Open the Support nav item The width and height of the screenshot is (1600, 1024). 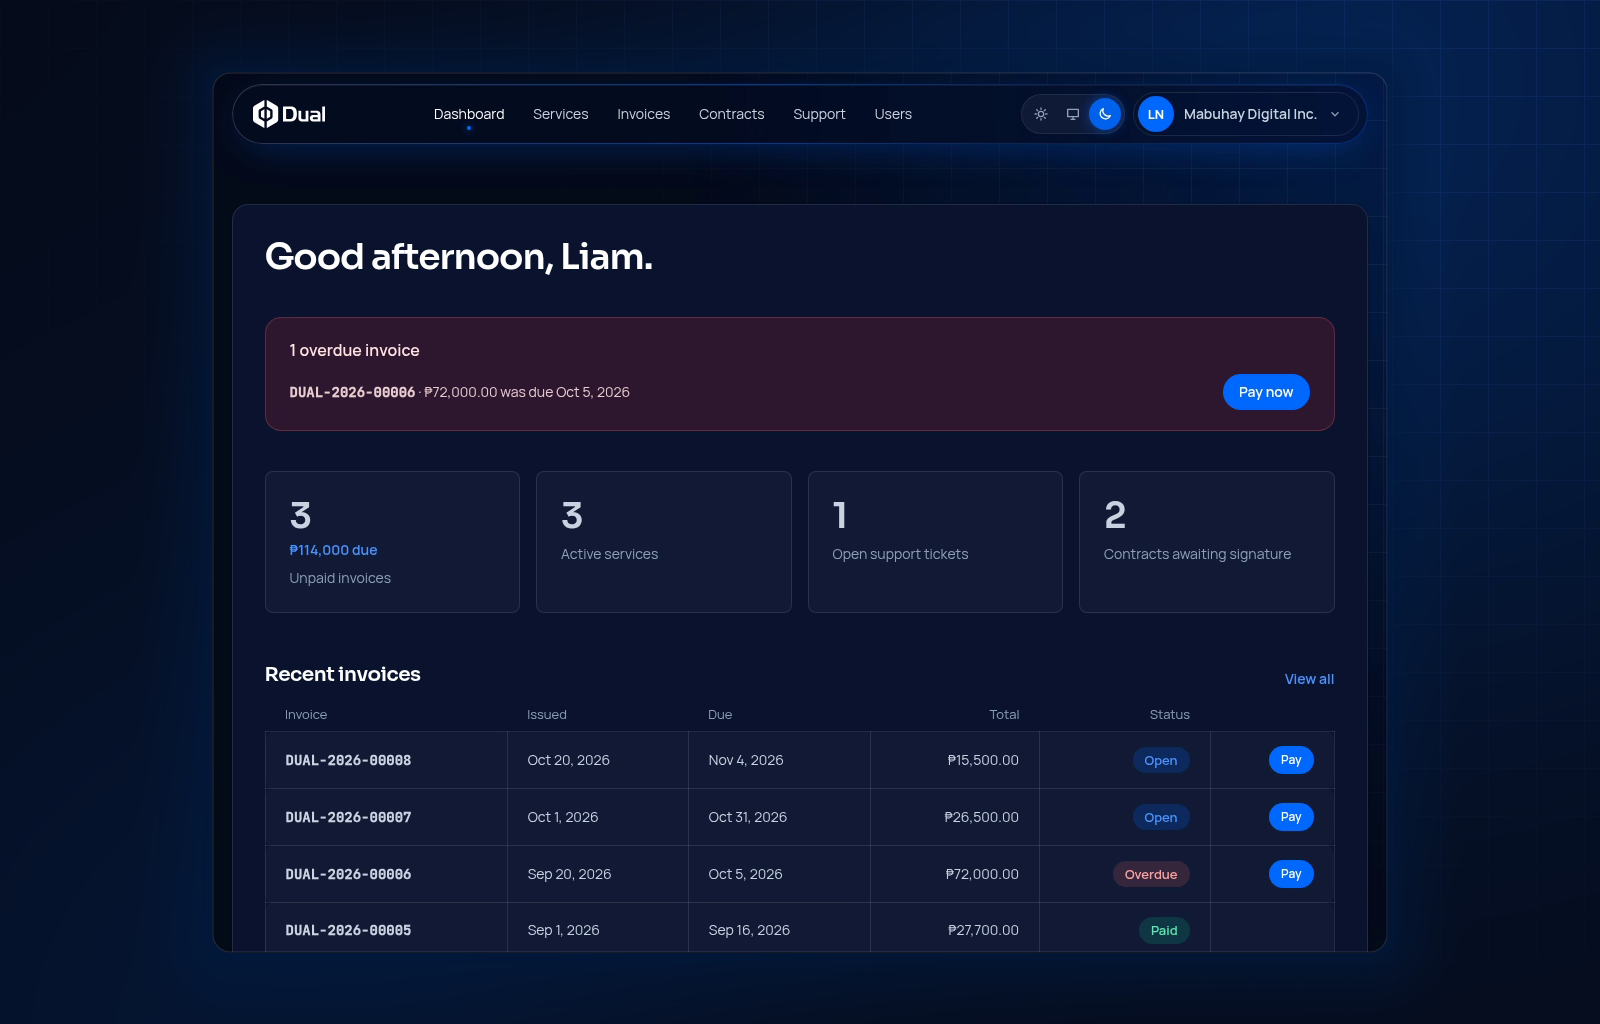tap(820, 114)
